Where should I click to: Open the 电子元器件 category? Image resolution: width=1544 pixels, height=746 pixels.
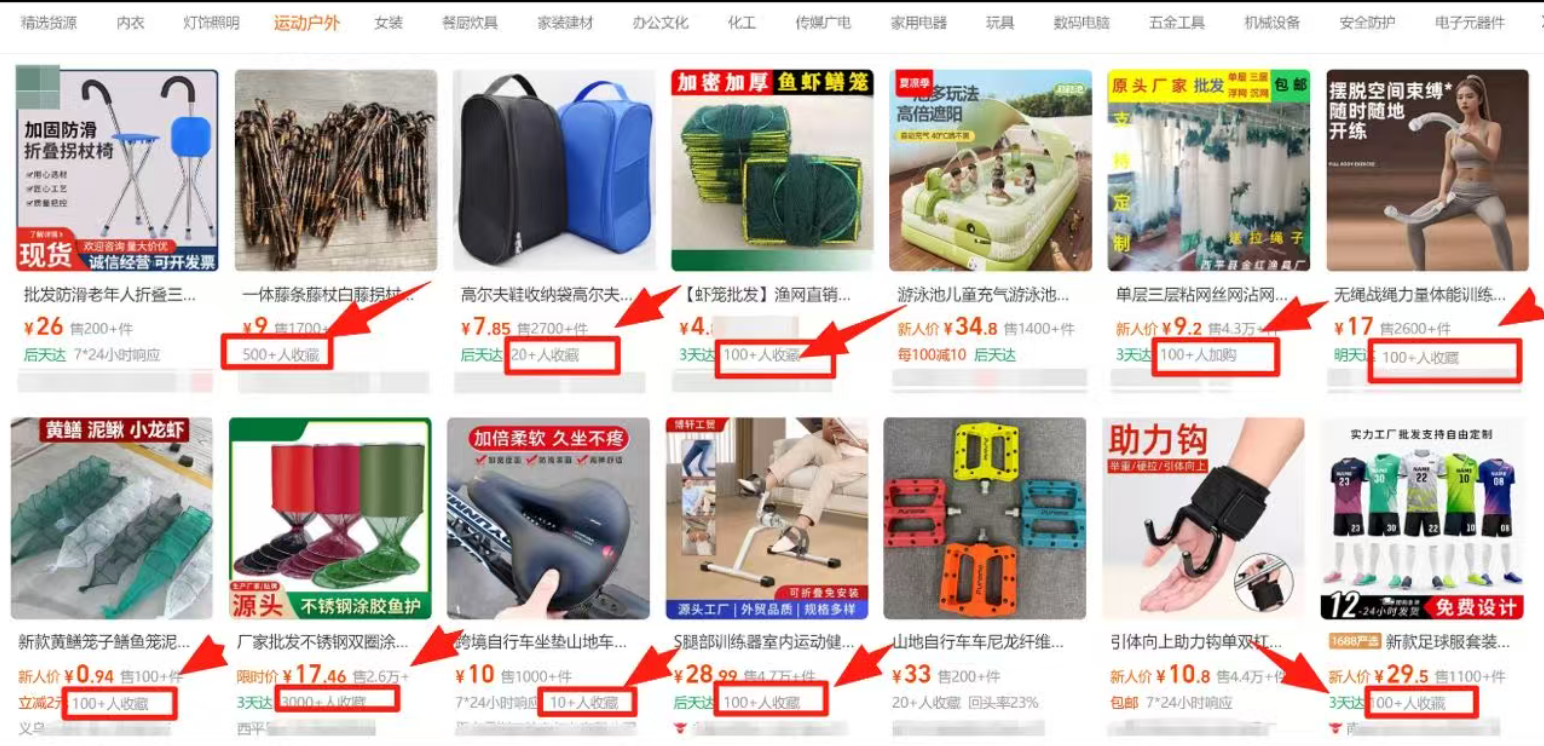click(x=1469, y=22)
